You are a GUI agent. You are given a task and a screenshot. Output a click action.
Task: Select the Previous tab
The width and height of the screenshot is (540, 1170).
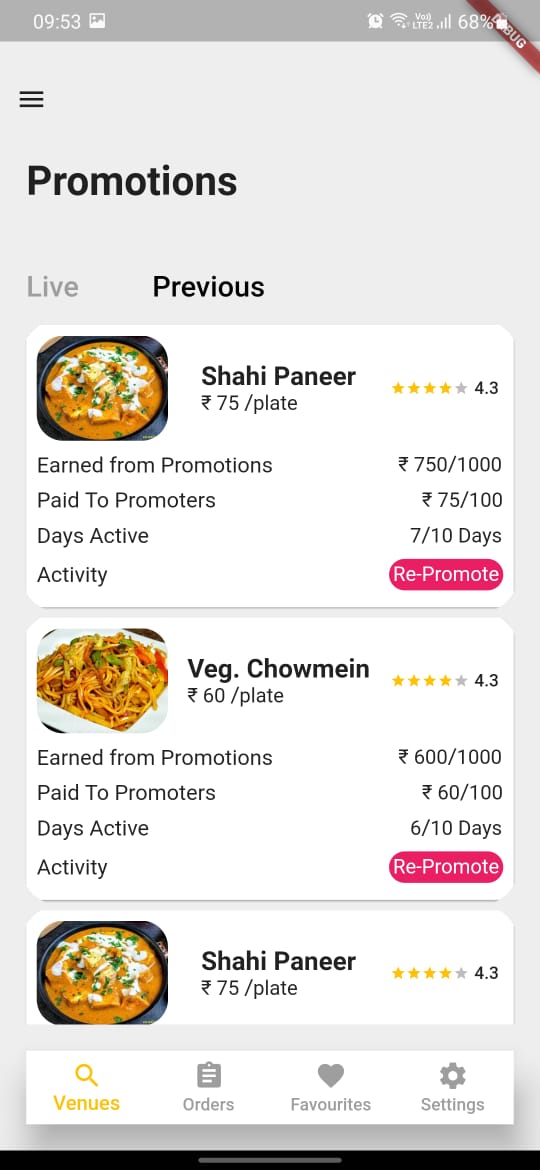[208, 287]
